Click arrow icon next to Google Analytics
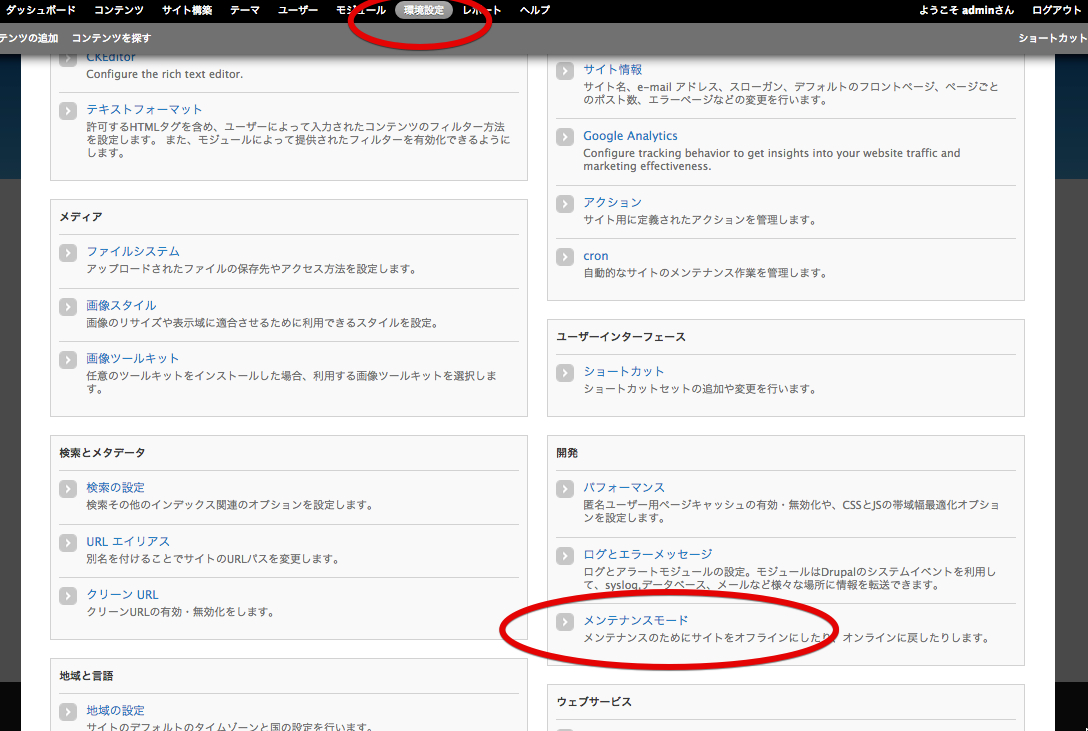The image size is (1088, 731). 565,137
